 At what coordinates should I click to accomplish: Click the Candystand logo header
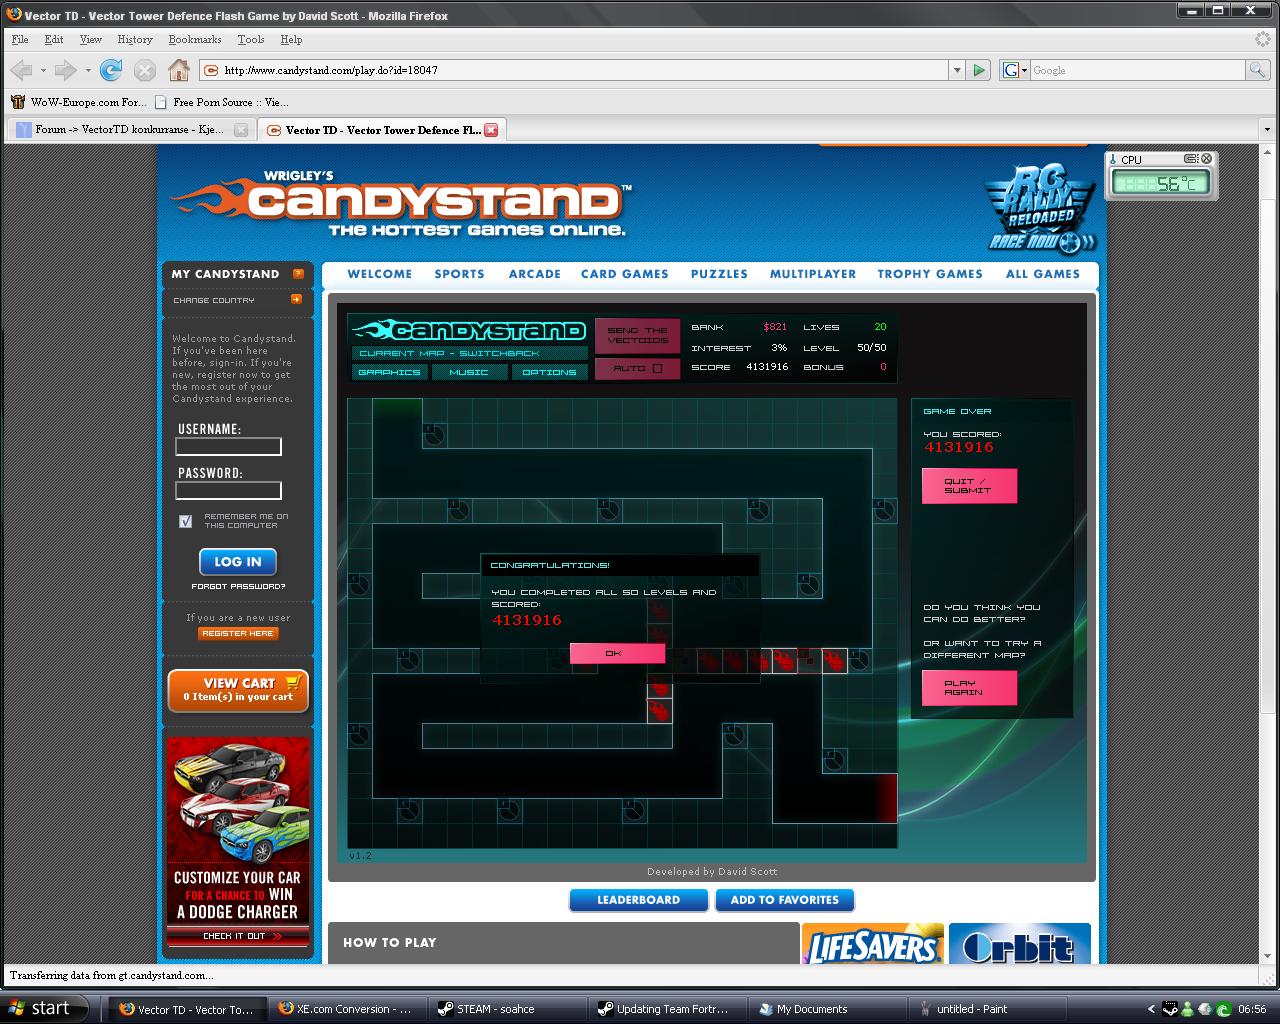(x=400, y=202)
